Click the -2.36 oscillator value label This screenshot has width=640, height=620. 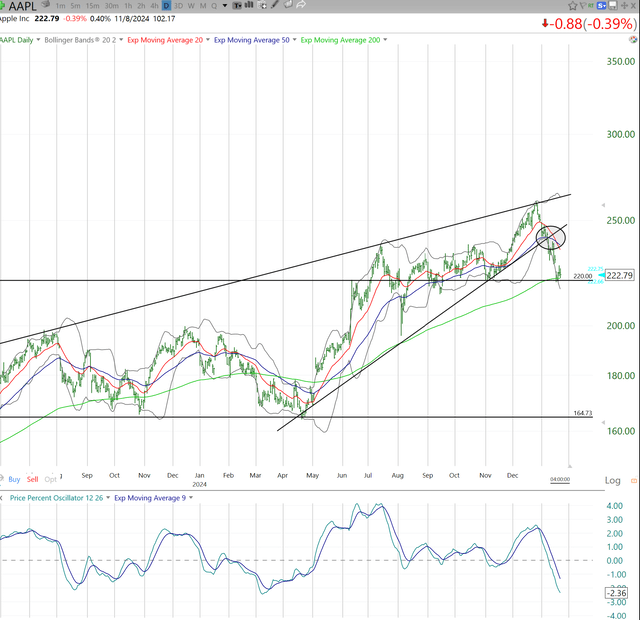click(x=616, y=593)
